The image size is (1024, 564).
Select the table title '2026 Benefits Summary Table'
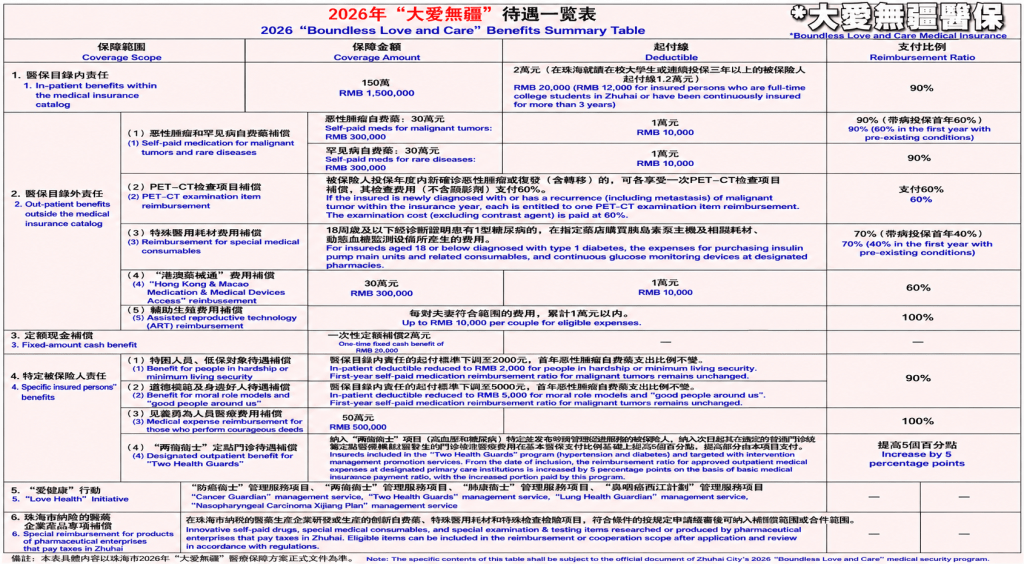(453, 22)
